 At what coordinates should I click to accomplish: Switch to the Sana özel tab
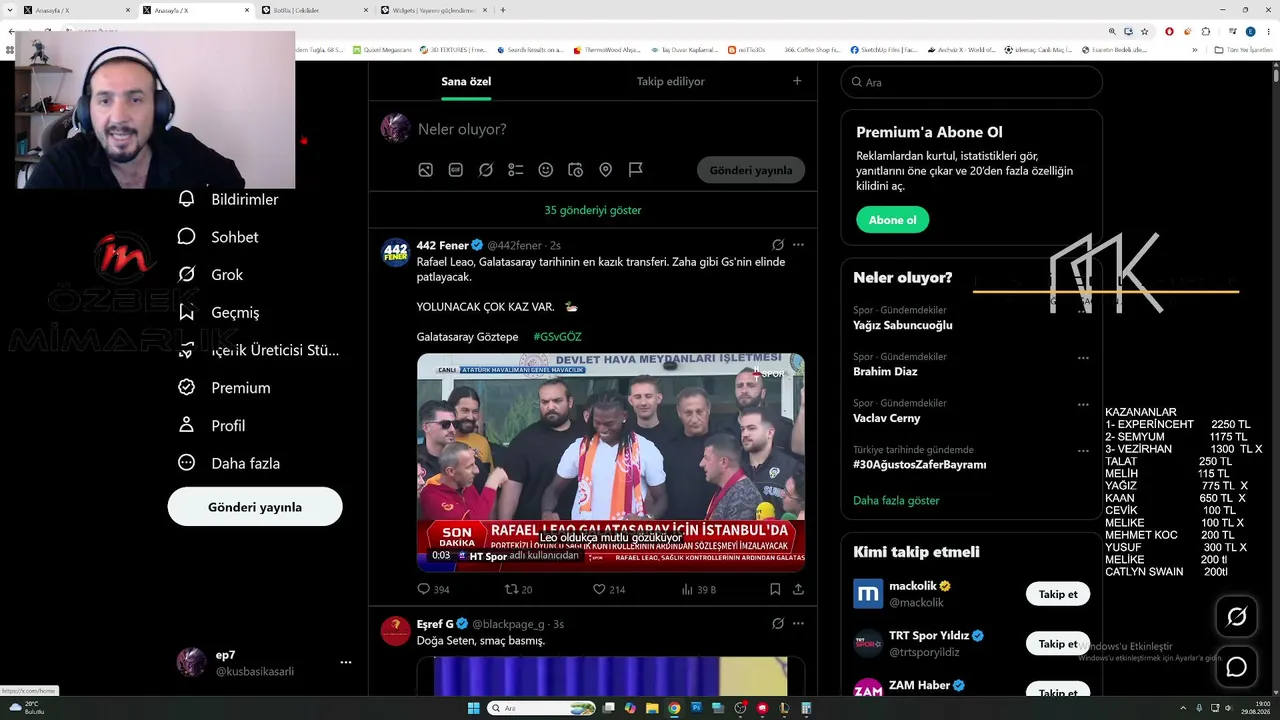[466, 81]
